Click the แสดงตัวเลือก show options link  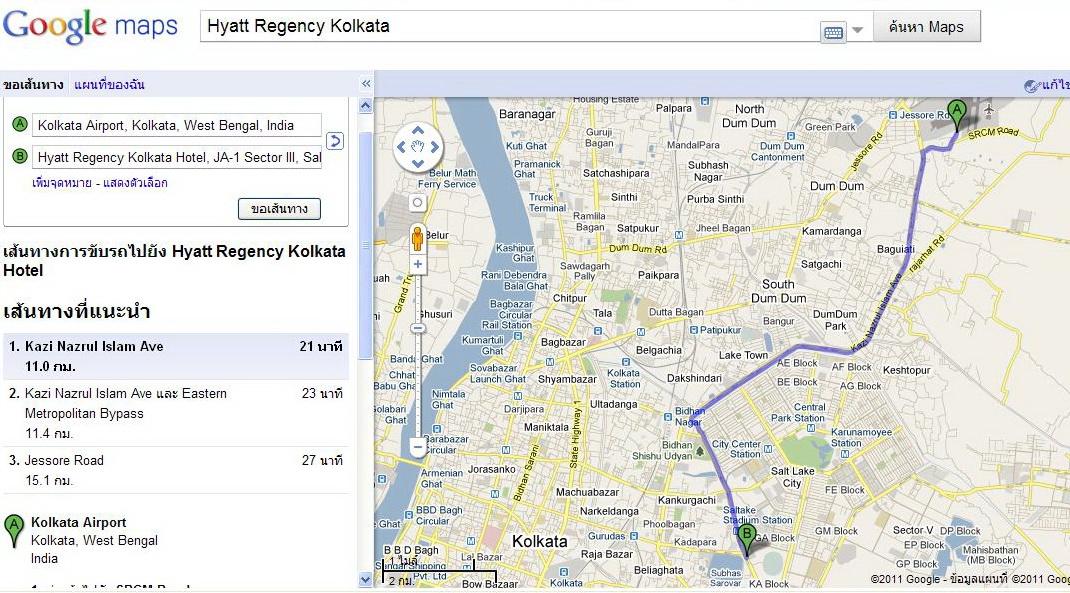[x=135, y=183]
